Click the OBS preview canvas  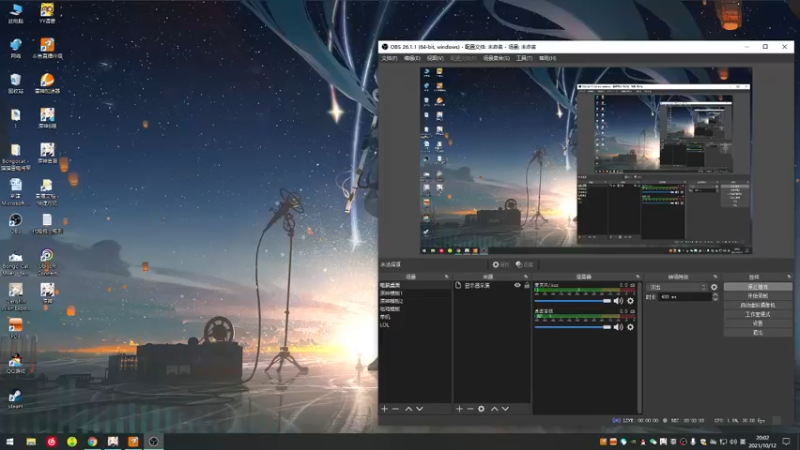(x=586, y=161)
